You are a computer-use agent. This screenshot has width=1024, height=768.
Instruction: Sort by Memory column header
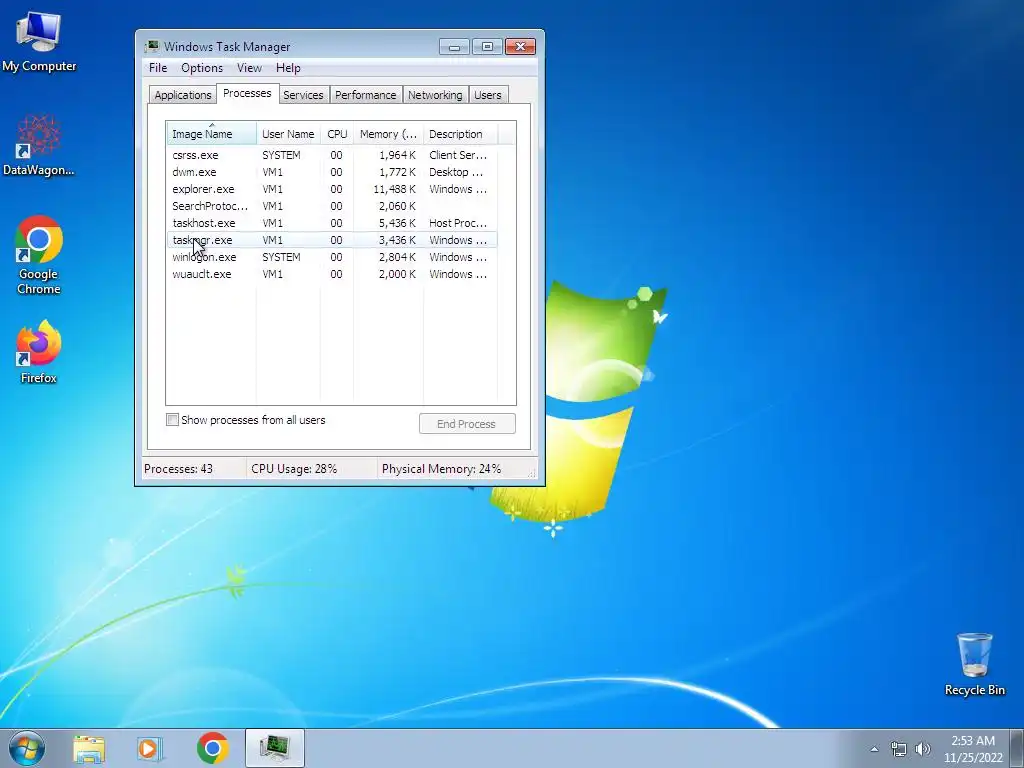coord(388,134)
